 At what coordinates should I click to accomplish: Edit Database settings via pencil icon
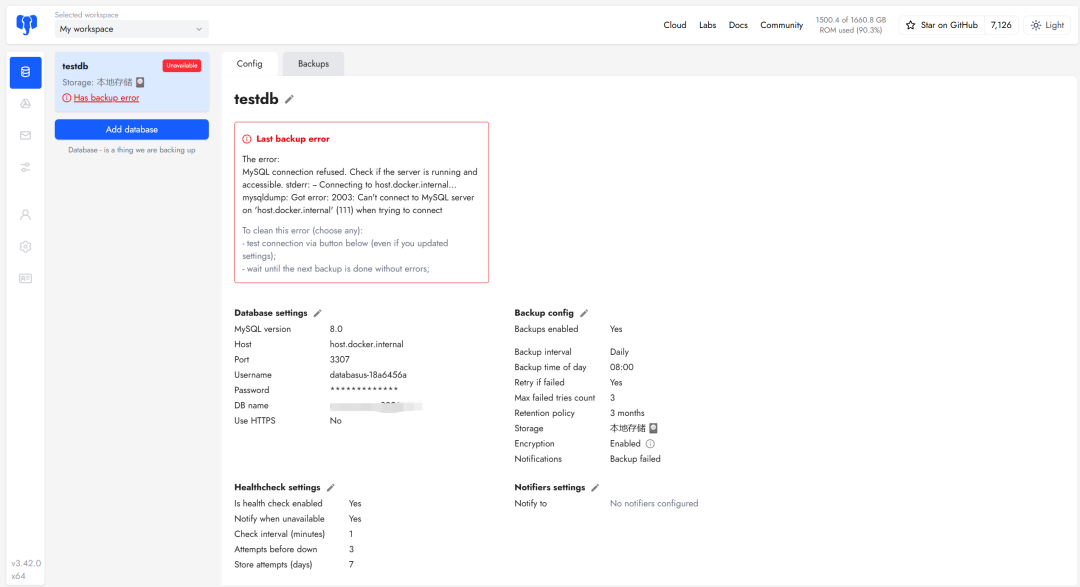(318, 313)
